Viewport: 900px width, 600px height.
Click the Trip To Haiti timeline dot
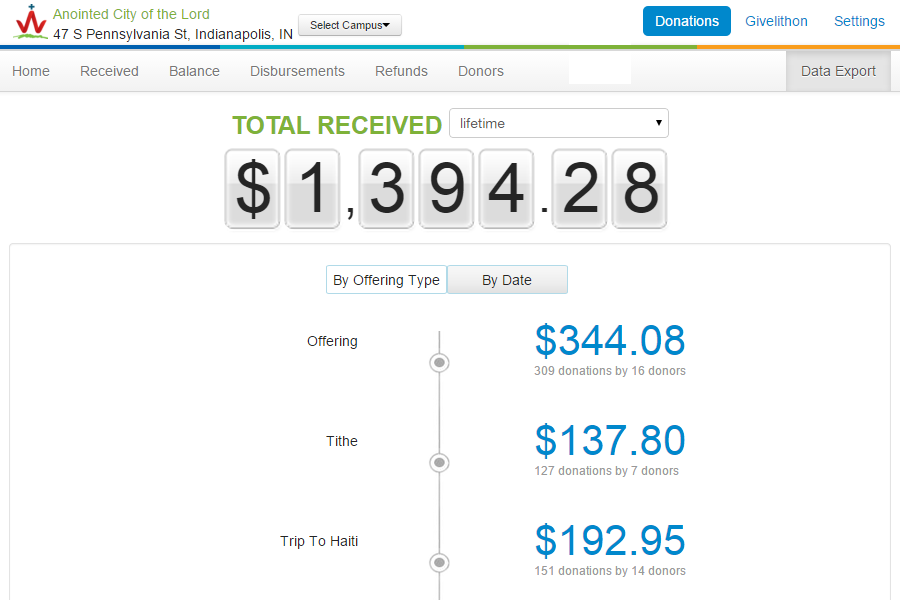439,562
